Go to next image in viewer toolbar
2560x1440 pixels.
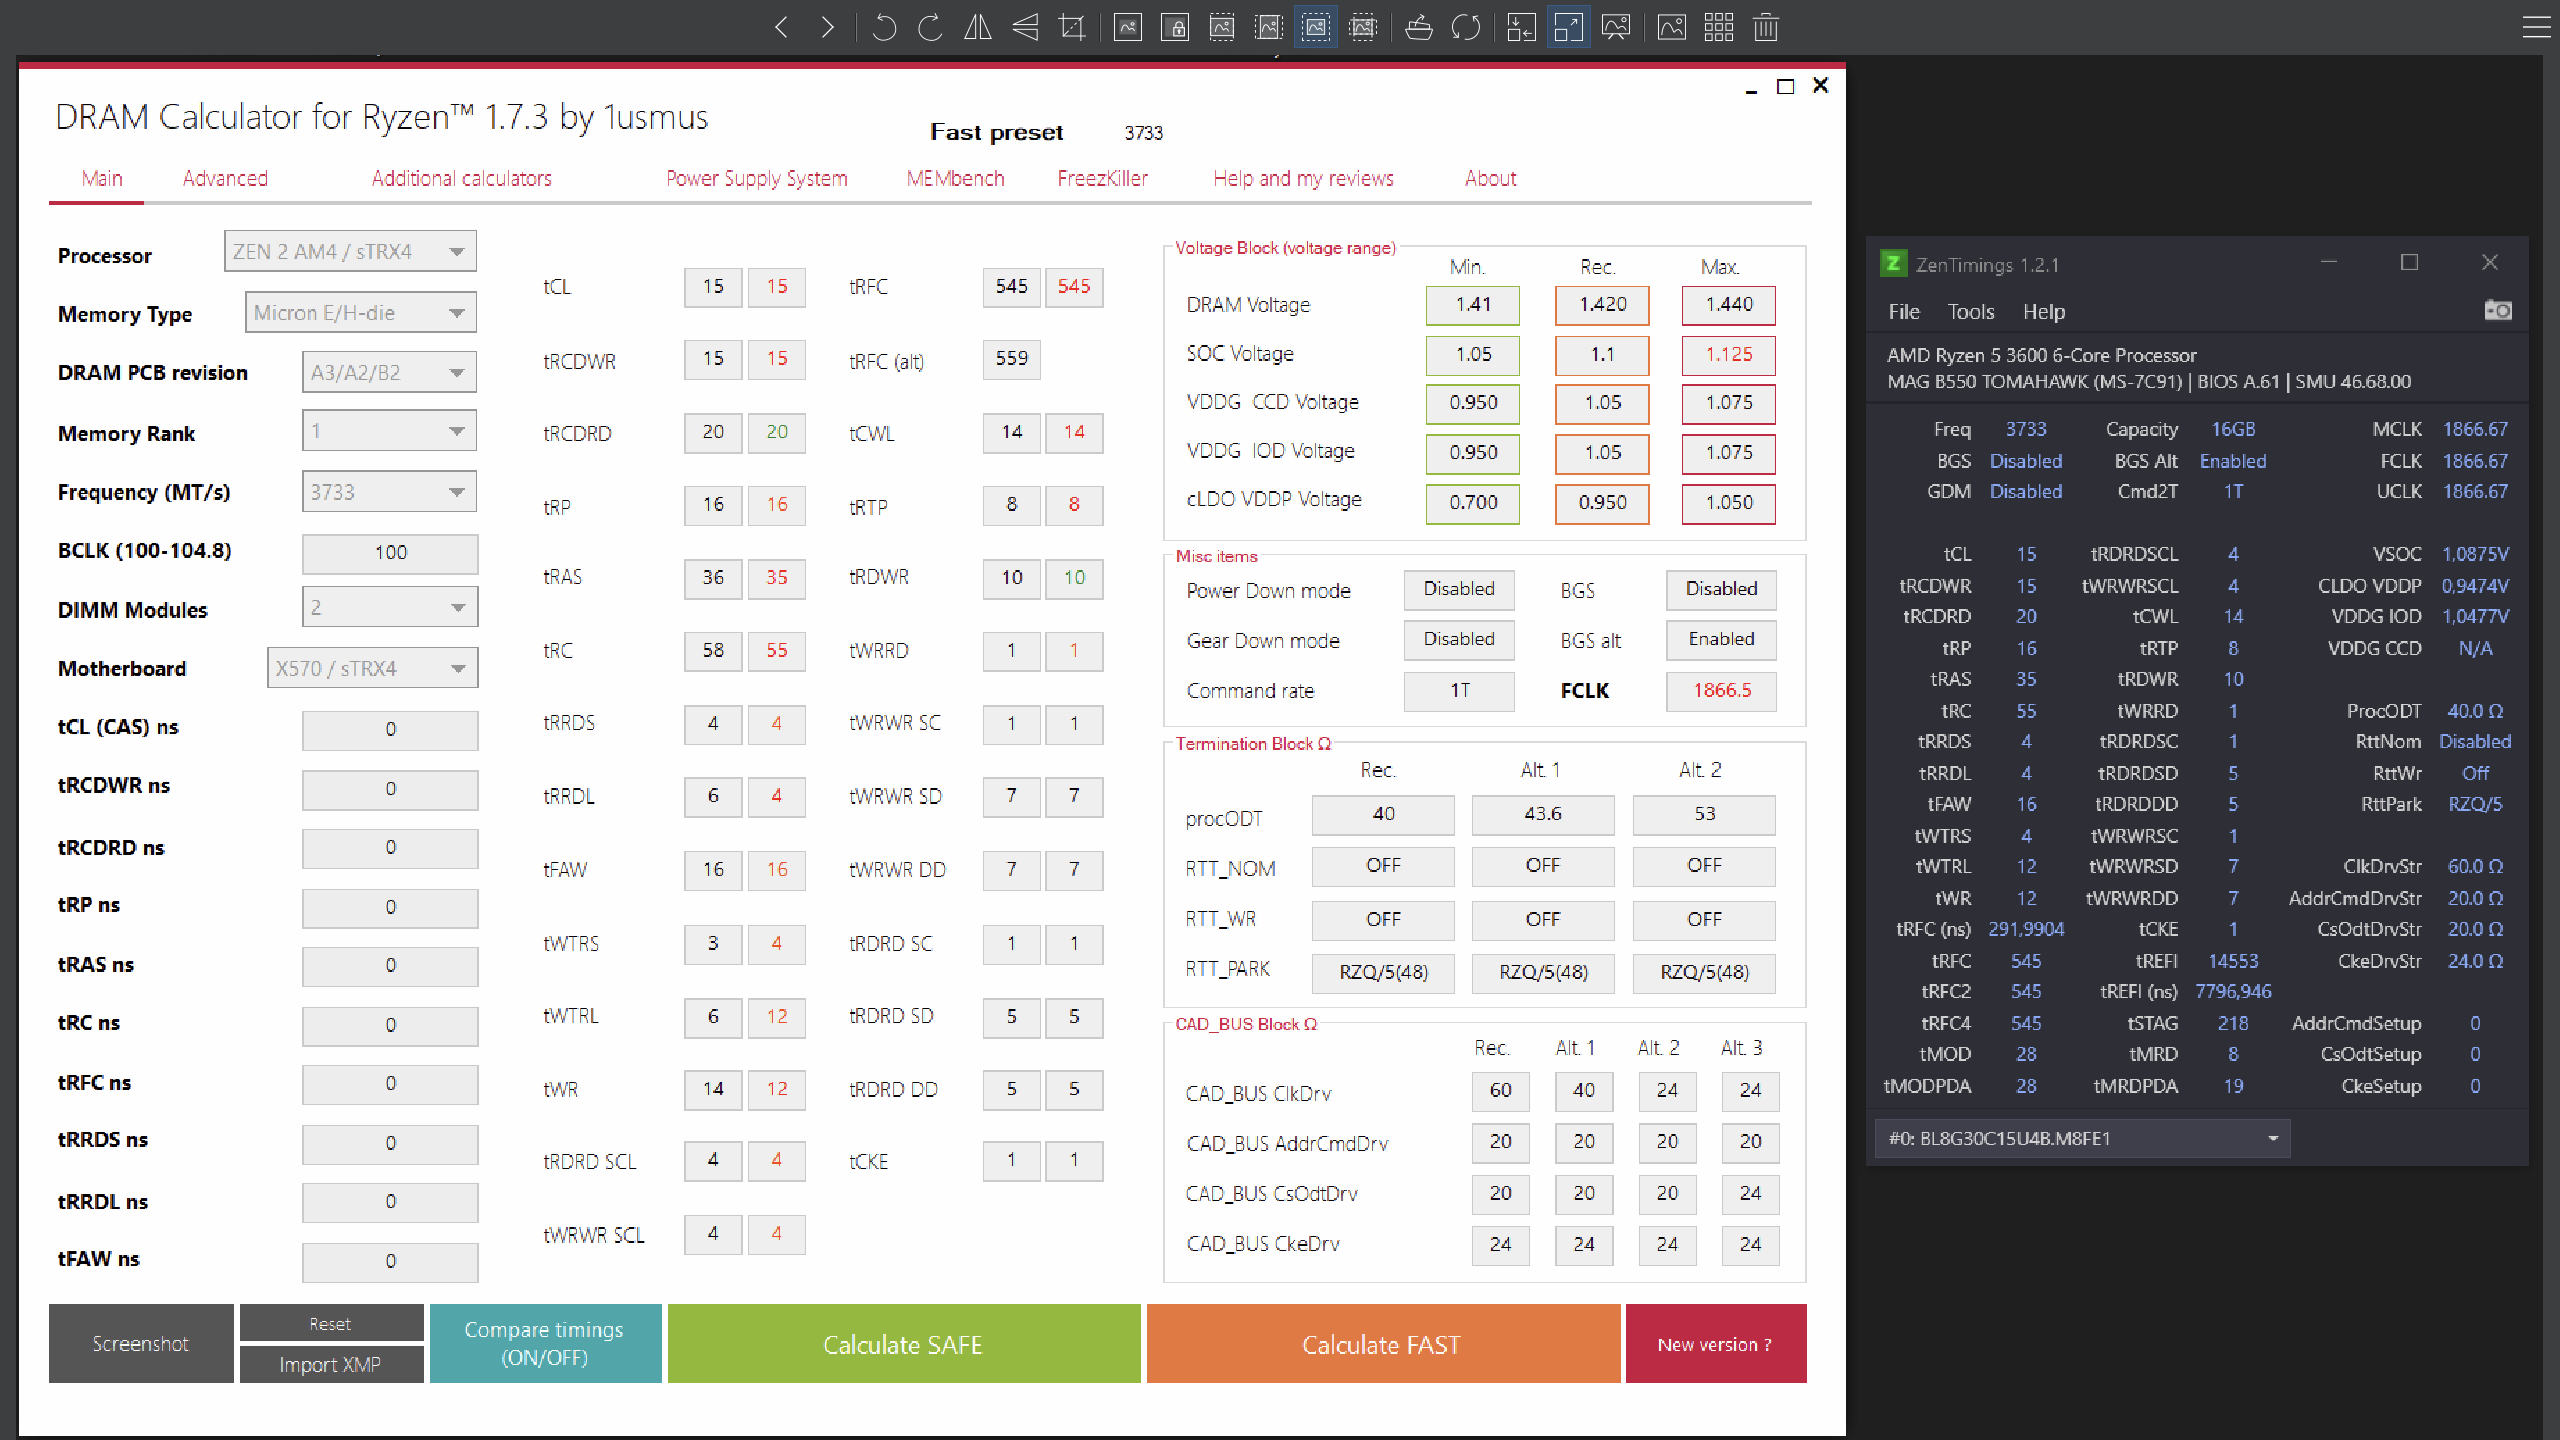[827, 27]
